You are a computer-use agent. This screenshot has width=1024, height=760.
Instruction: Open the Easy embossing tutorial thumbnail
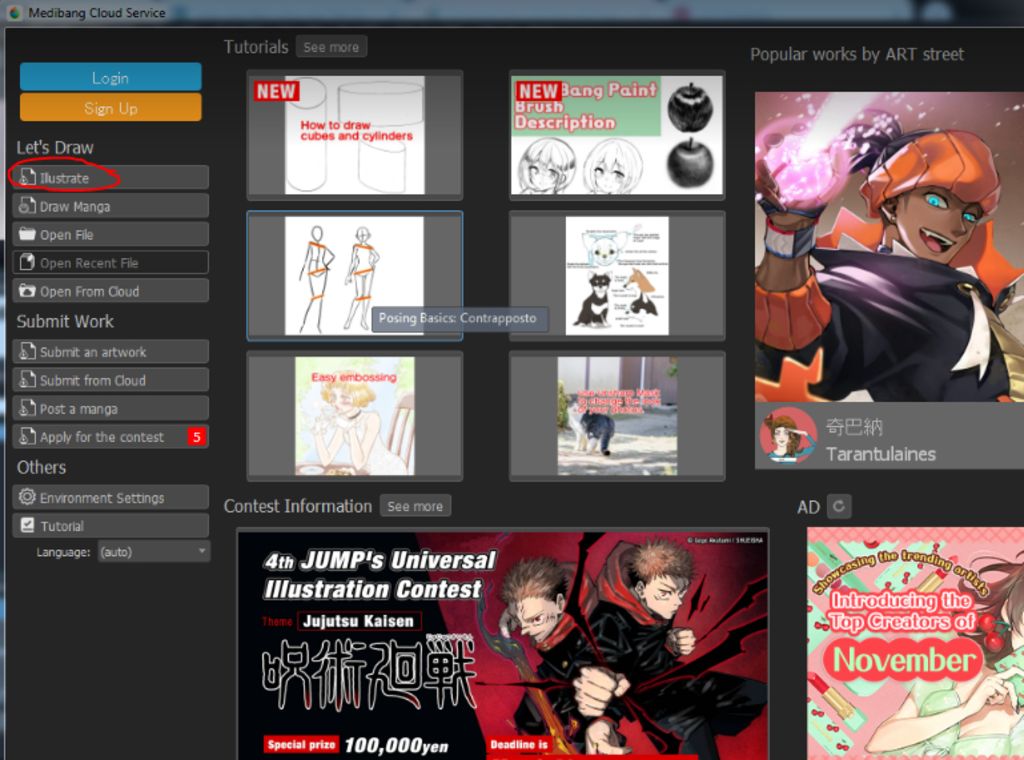pyautogui.click(x=355, y=416)
